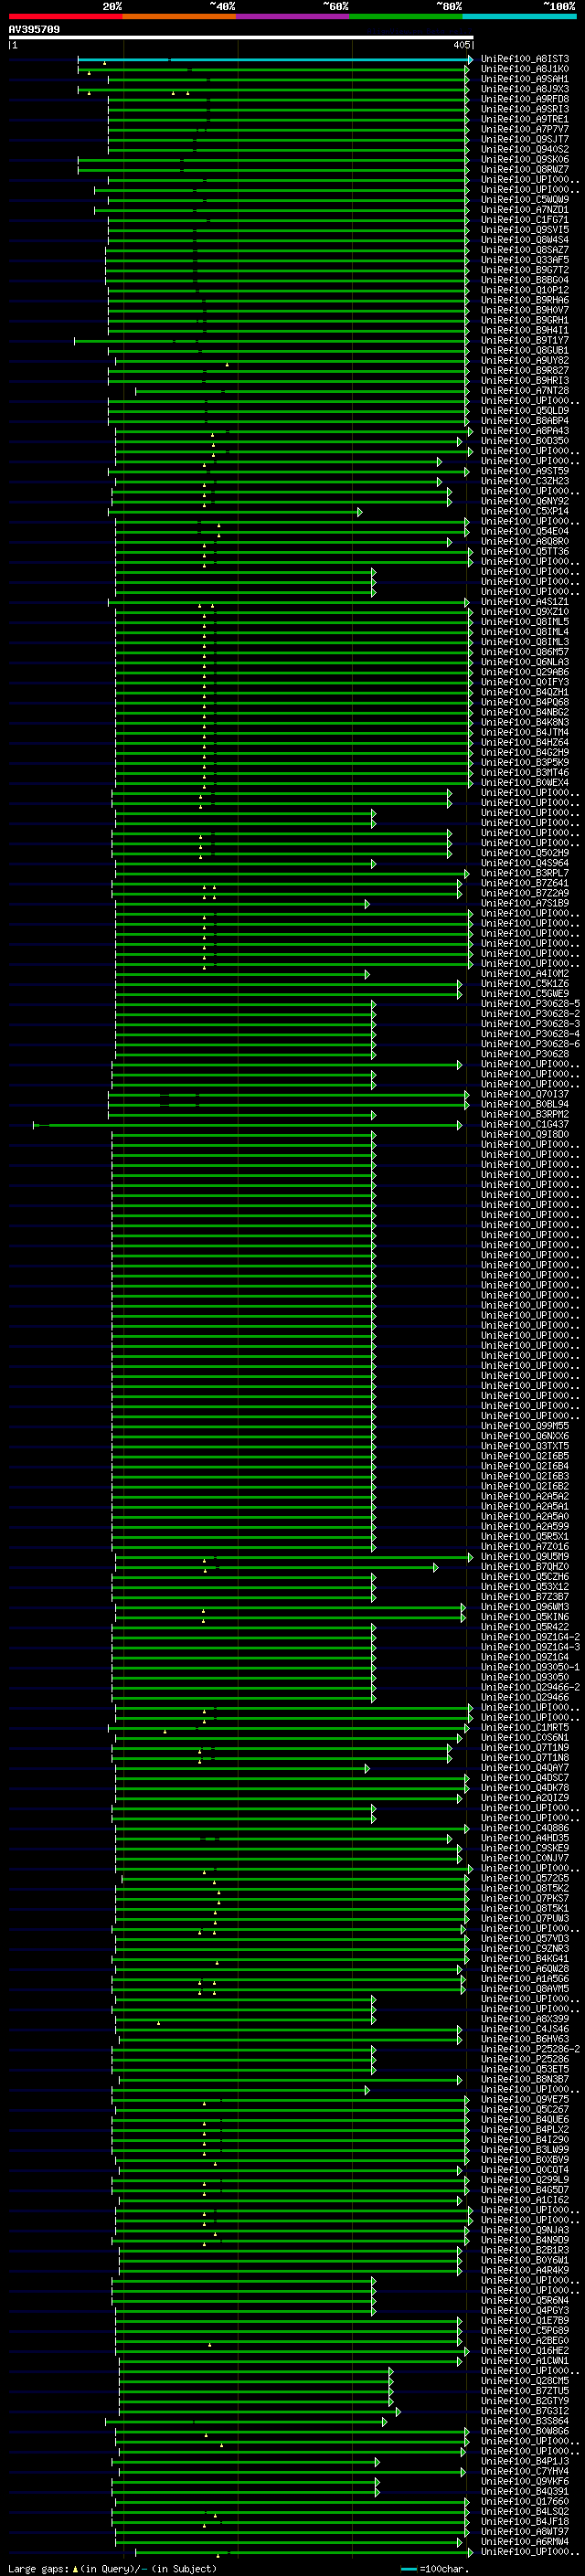This screenshot has width=585, height=2576.
Task: Select the UniRef100_A4I0M2 label
Action: click(x=524, y=974)
